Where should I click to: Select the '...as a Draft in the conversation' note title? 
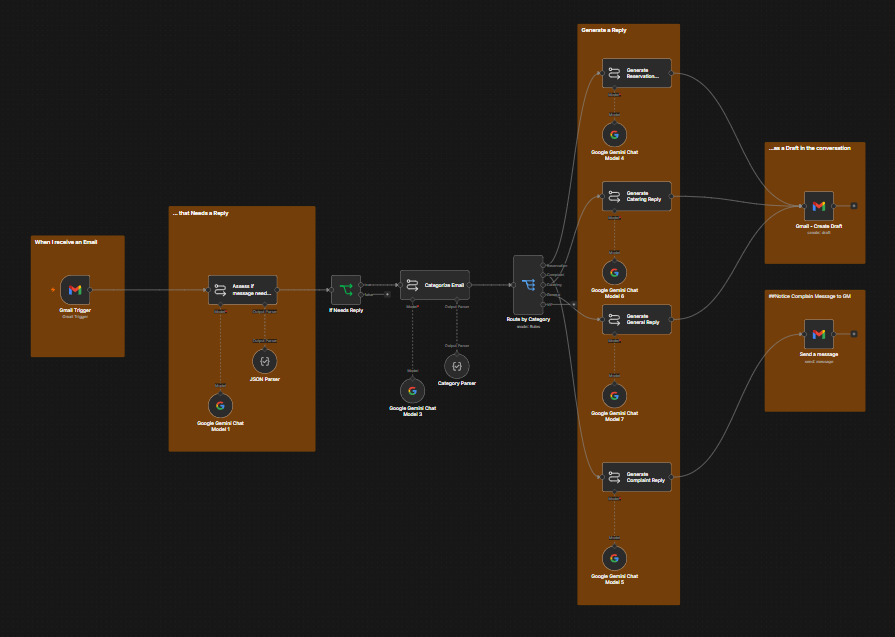click(x=809, y=148)
